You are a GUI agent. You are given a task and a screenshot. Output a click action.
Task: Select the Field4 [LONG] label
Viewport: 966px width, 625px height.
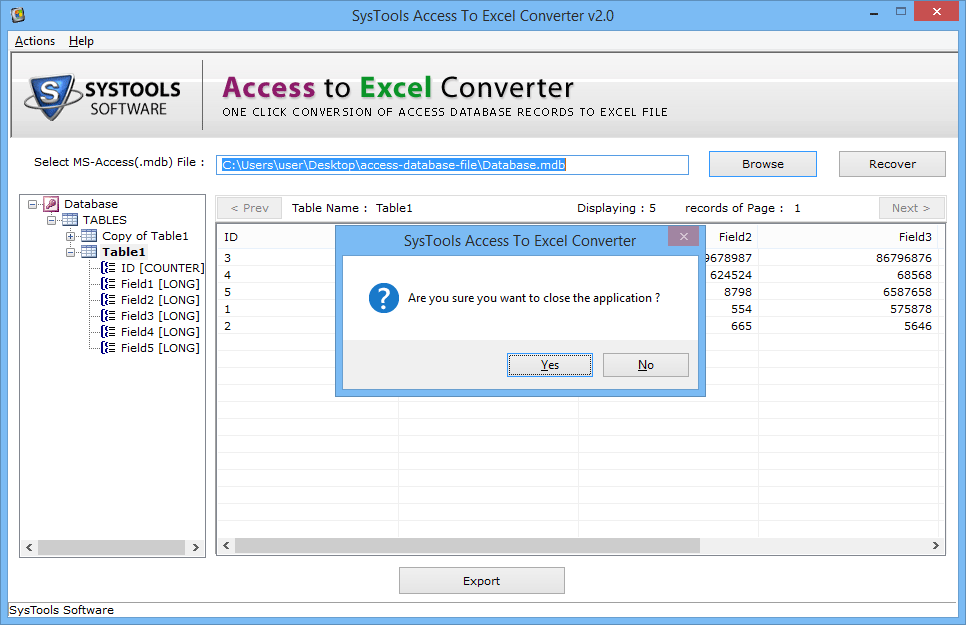click(160, 332)
